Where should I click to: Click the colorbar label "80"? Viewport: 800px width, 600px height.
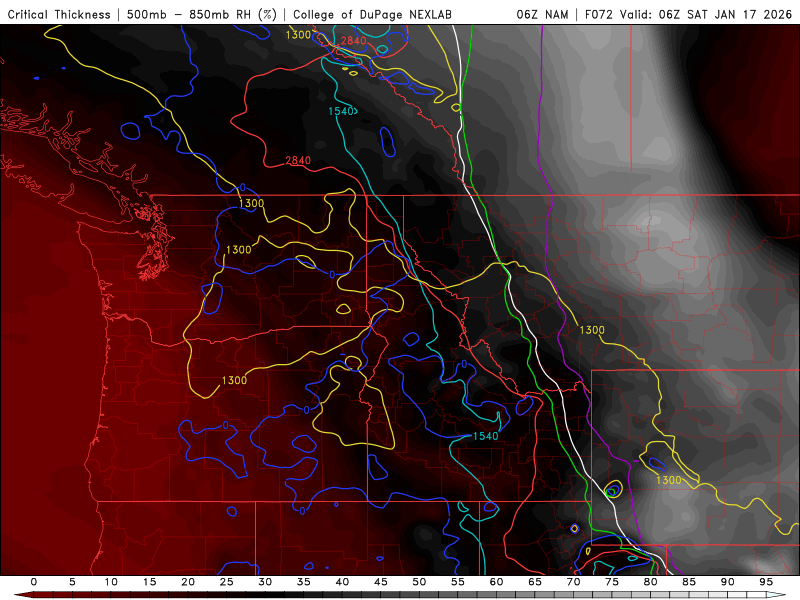point(651,582)
